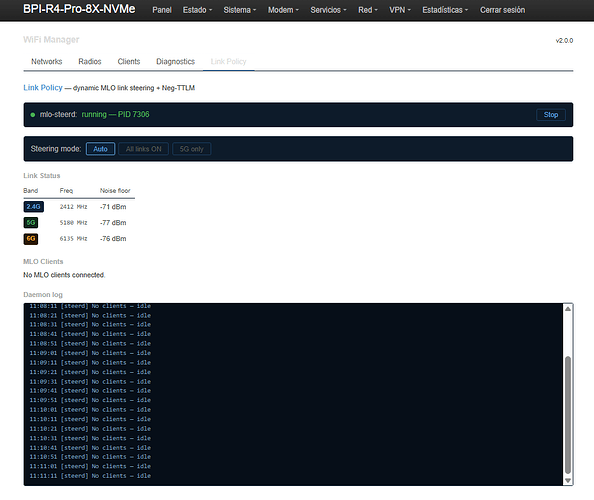Image resolution: width=594 pixels, height=500 pixels.
Task: Switch steering mode to All links ON
Action: [x=144, y=149]
